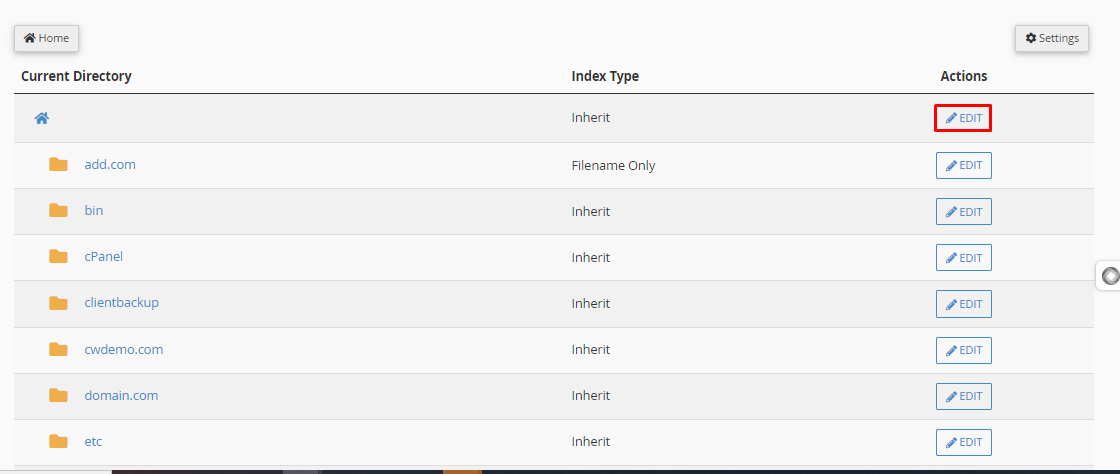Edit the clientbackup directory index setting
The image size is (1120, 474).
click(963, 303)
